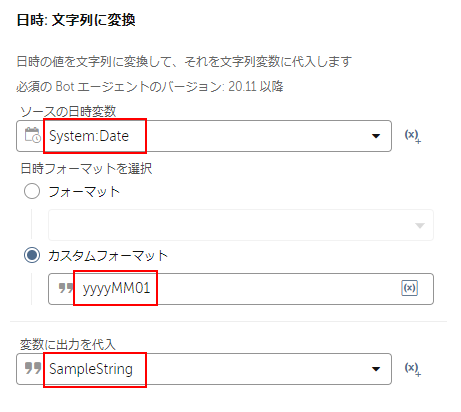Click quote icon in custom format field
The image size is (461, 412).
(x=66, y=288)
